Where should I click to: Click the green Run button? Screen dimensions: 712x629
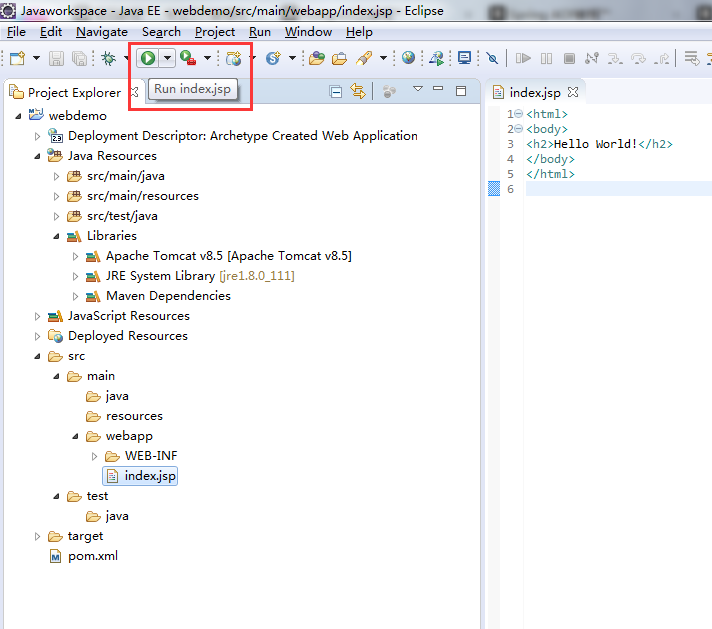pos(148,58)
